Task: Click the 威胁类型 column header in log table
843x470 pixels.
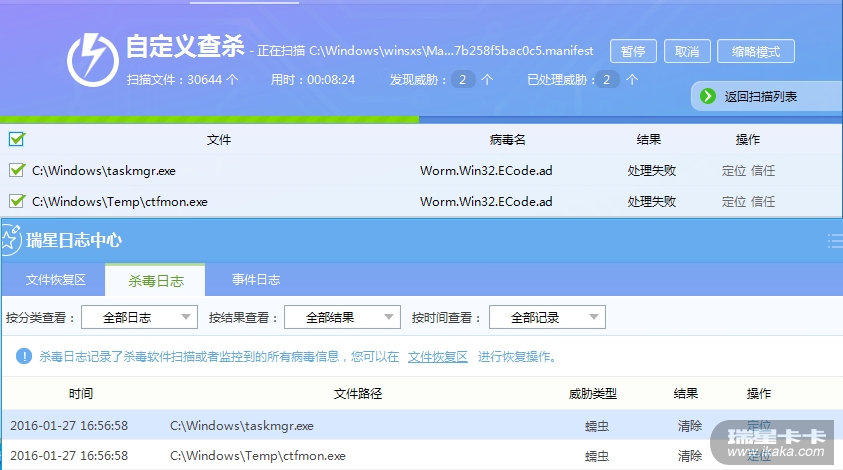Action: (x=592, y=394)
